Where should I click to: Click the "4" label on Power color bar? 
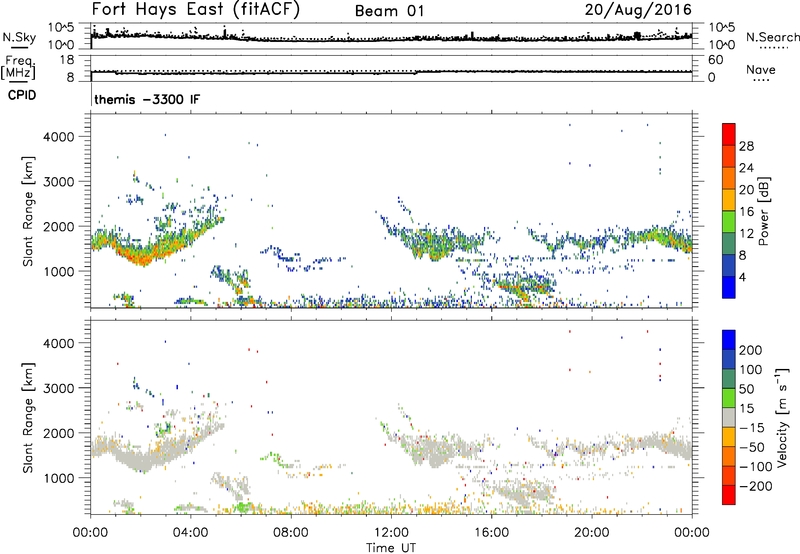(x=742, y=278)
